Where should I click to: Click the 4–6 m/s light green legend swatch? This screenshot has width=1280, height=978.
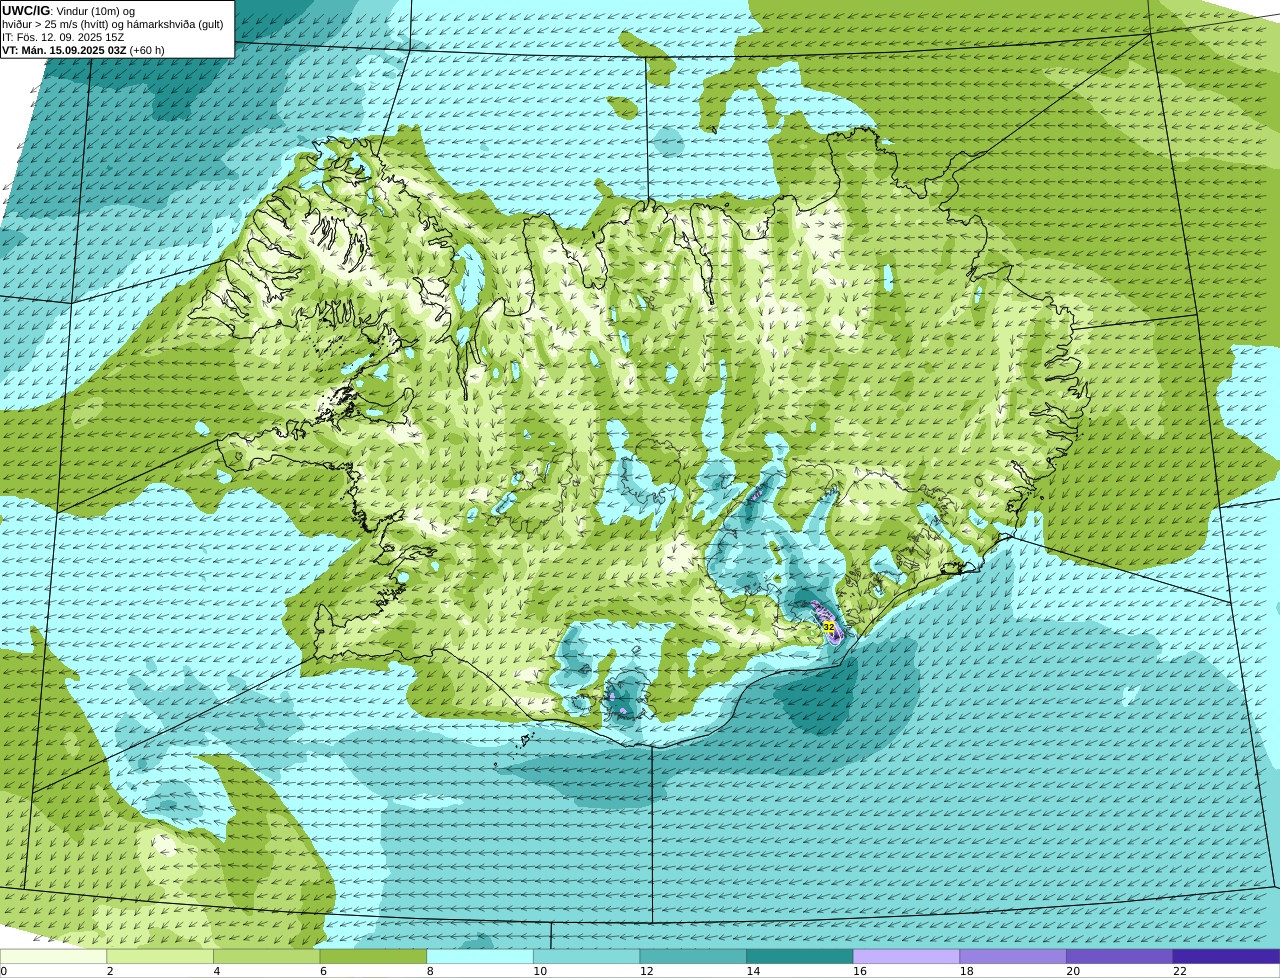(x=267, y=956)
